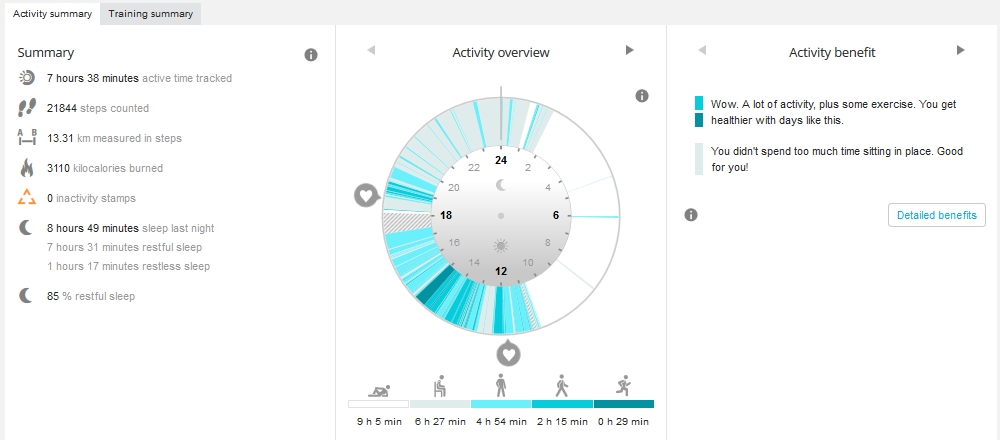Click the sitting activity icon
The height and width of the screenshot is (440, 1000).
(x=439, y=386)
